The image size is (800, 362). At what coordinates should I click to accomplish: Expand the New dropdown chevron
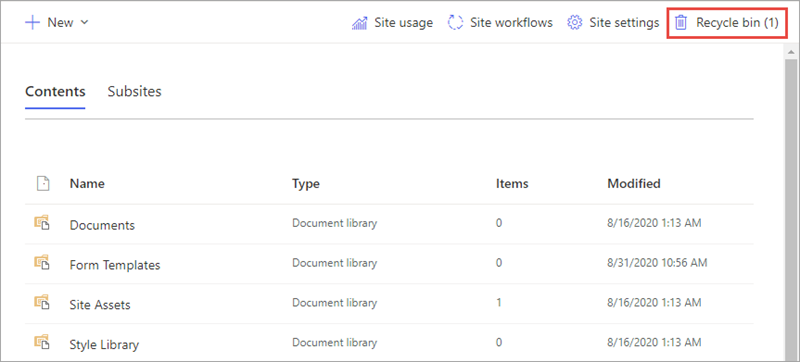[x=85, y=22]
